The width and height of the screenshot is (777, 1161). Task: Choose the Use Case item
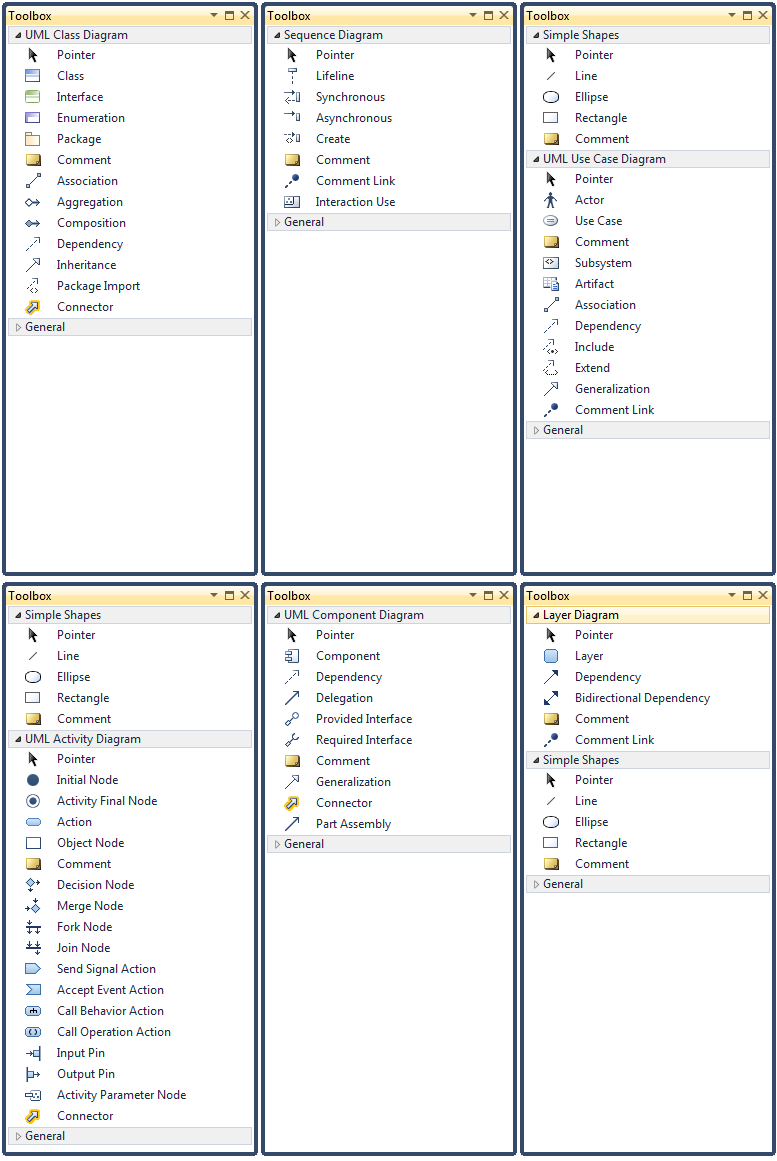598,221
